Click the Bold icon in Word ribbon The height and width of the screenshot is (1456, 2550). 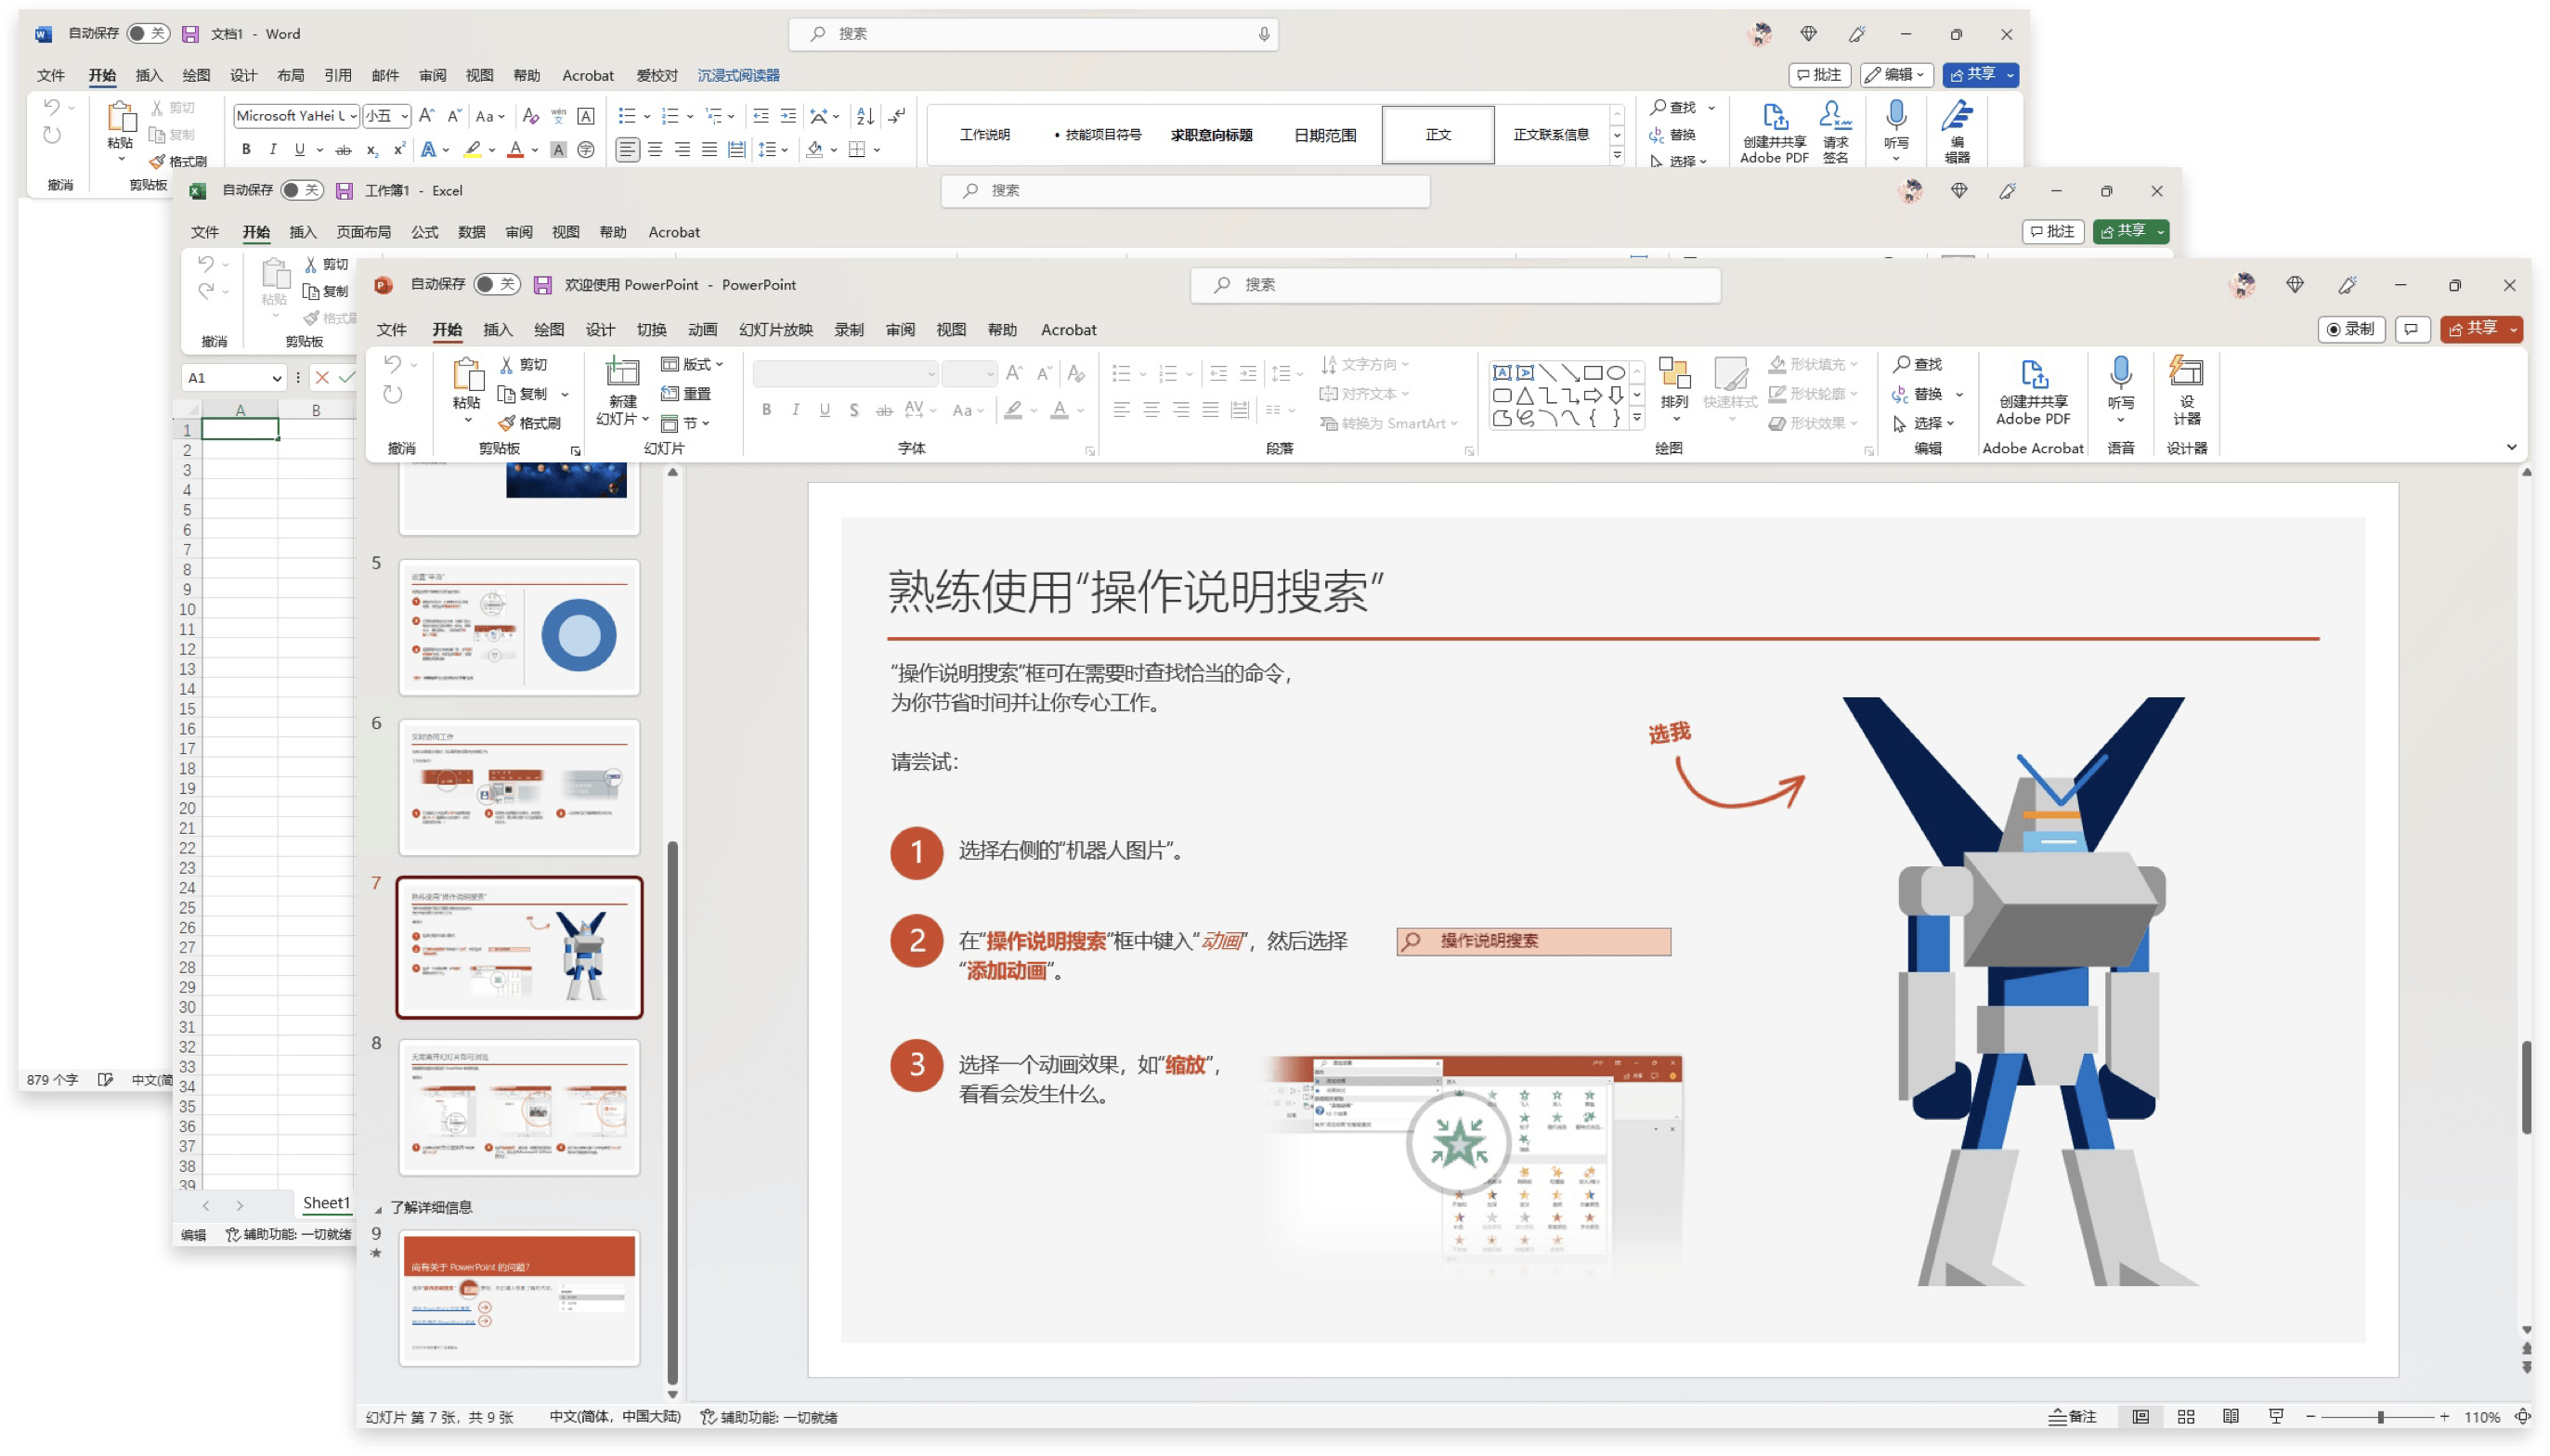246,149
